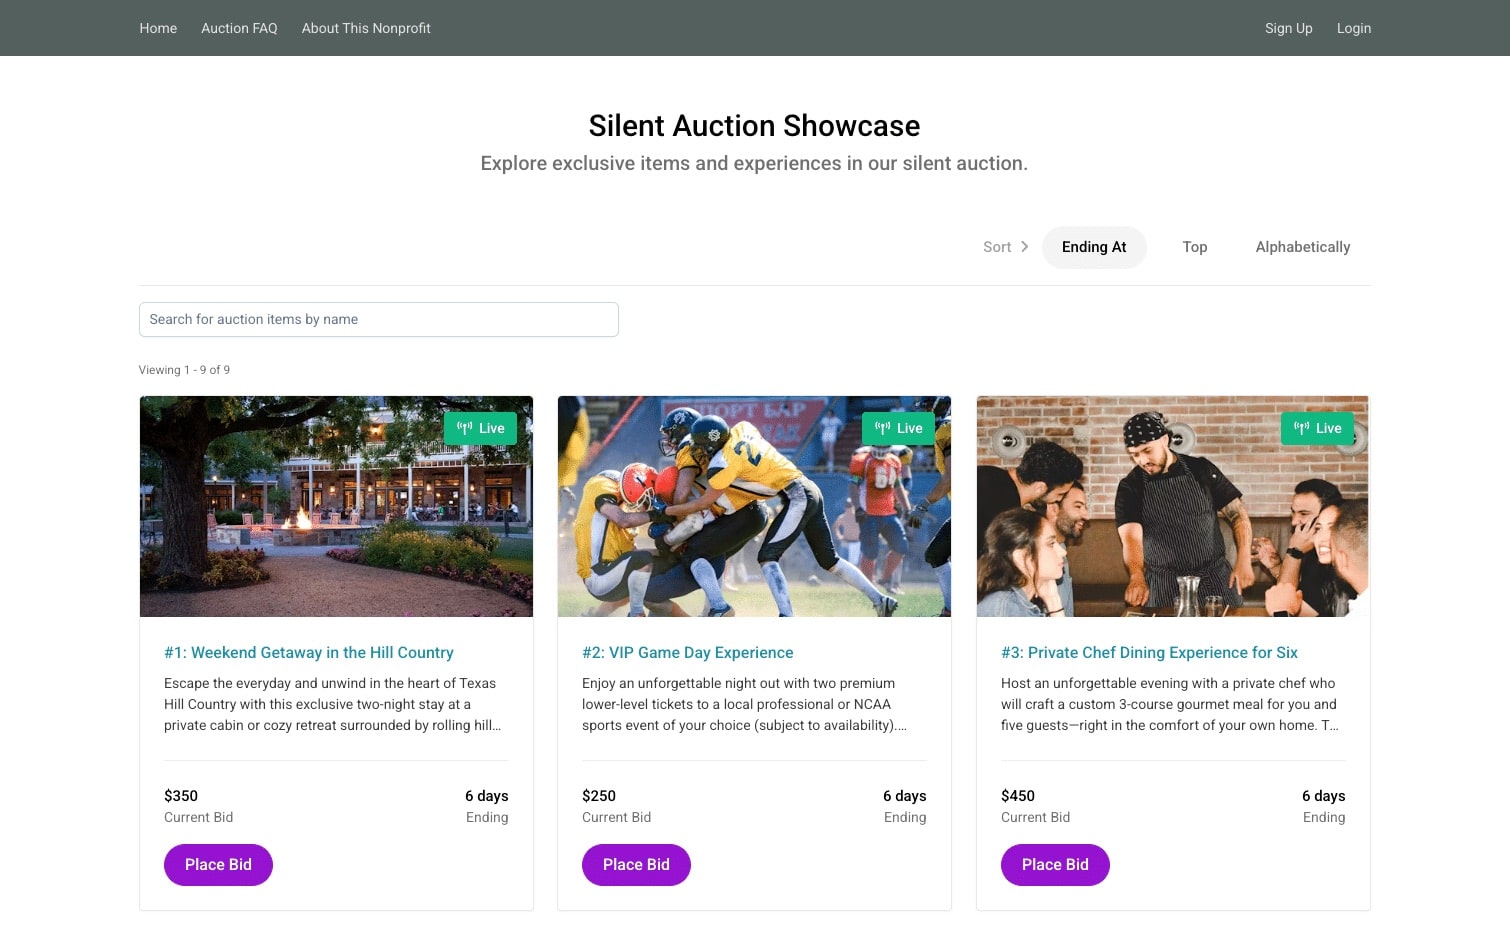Place a bid on Private Chef Dining Experience
Screen dimensions: 1510x935
1055,864
